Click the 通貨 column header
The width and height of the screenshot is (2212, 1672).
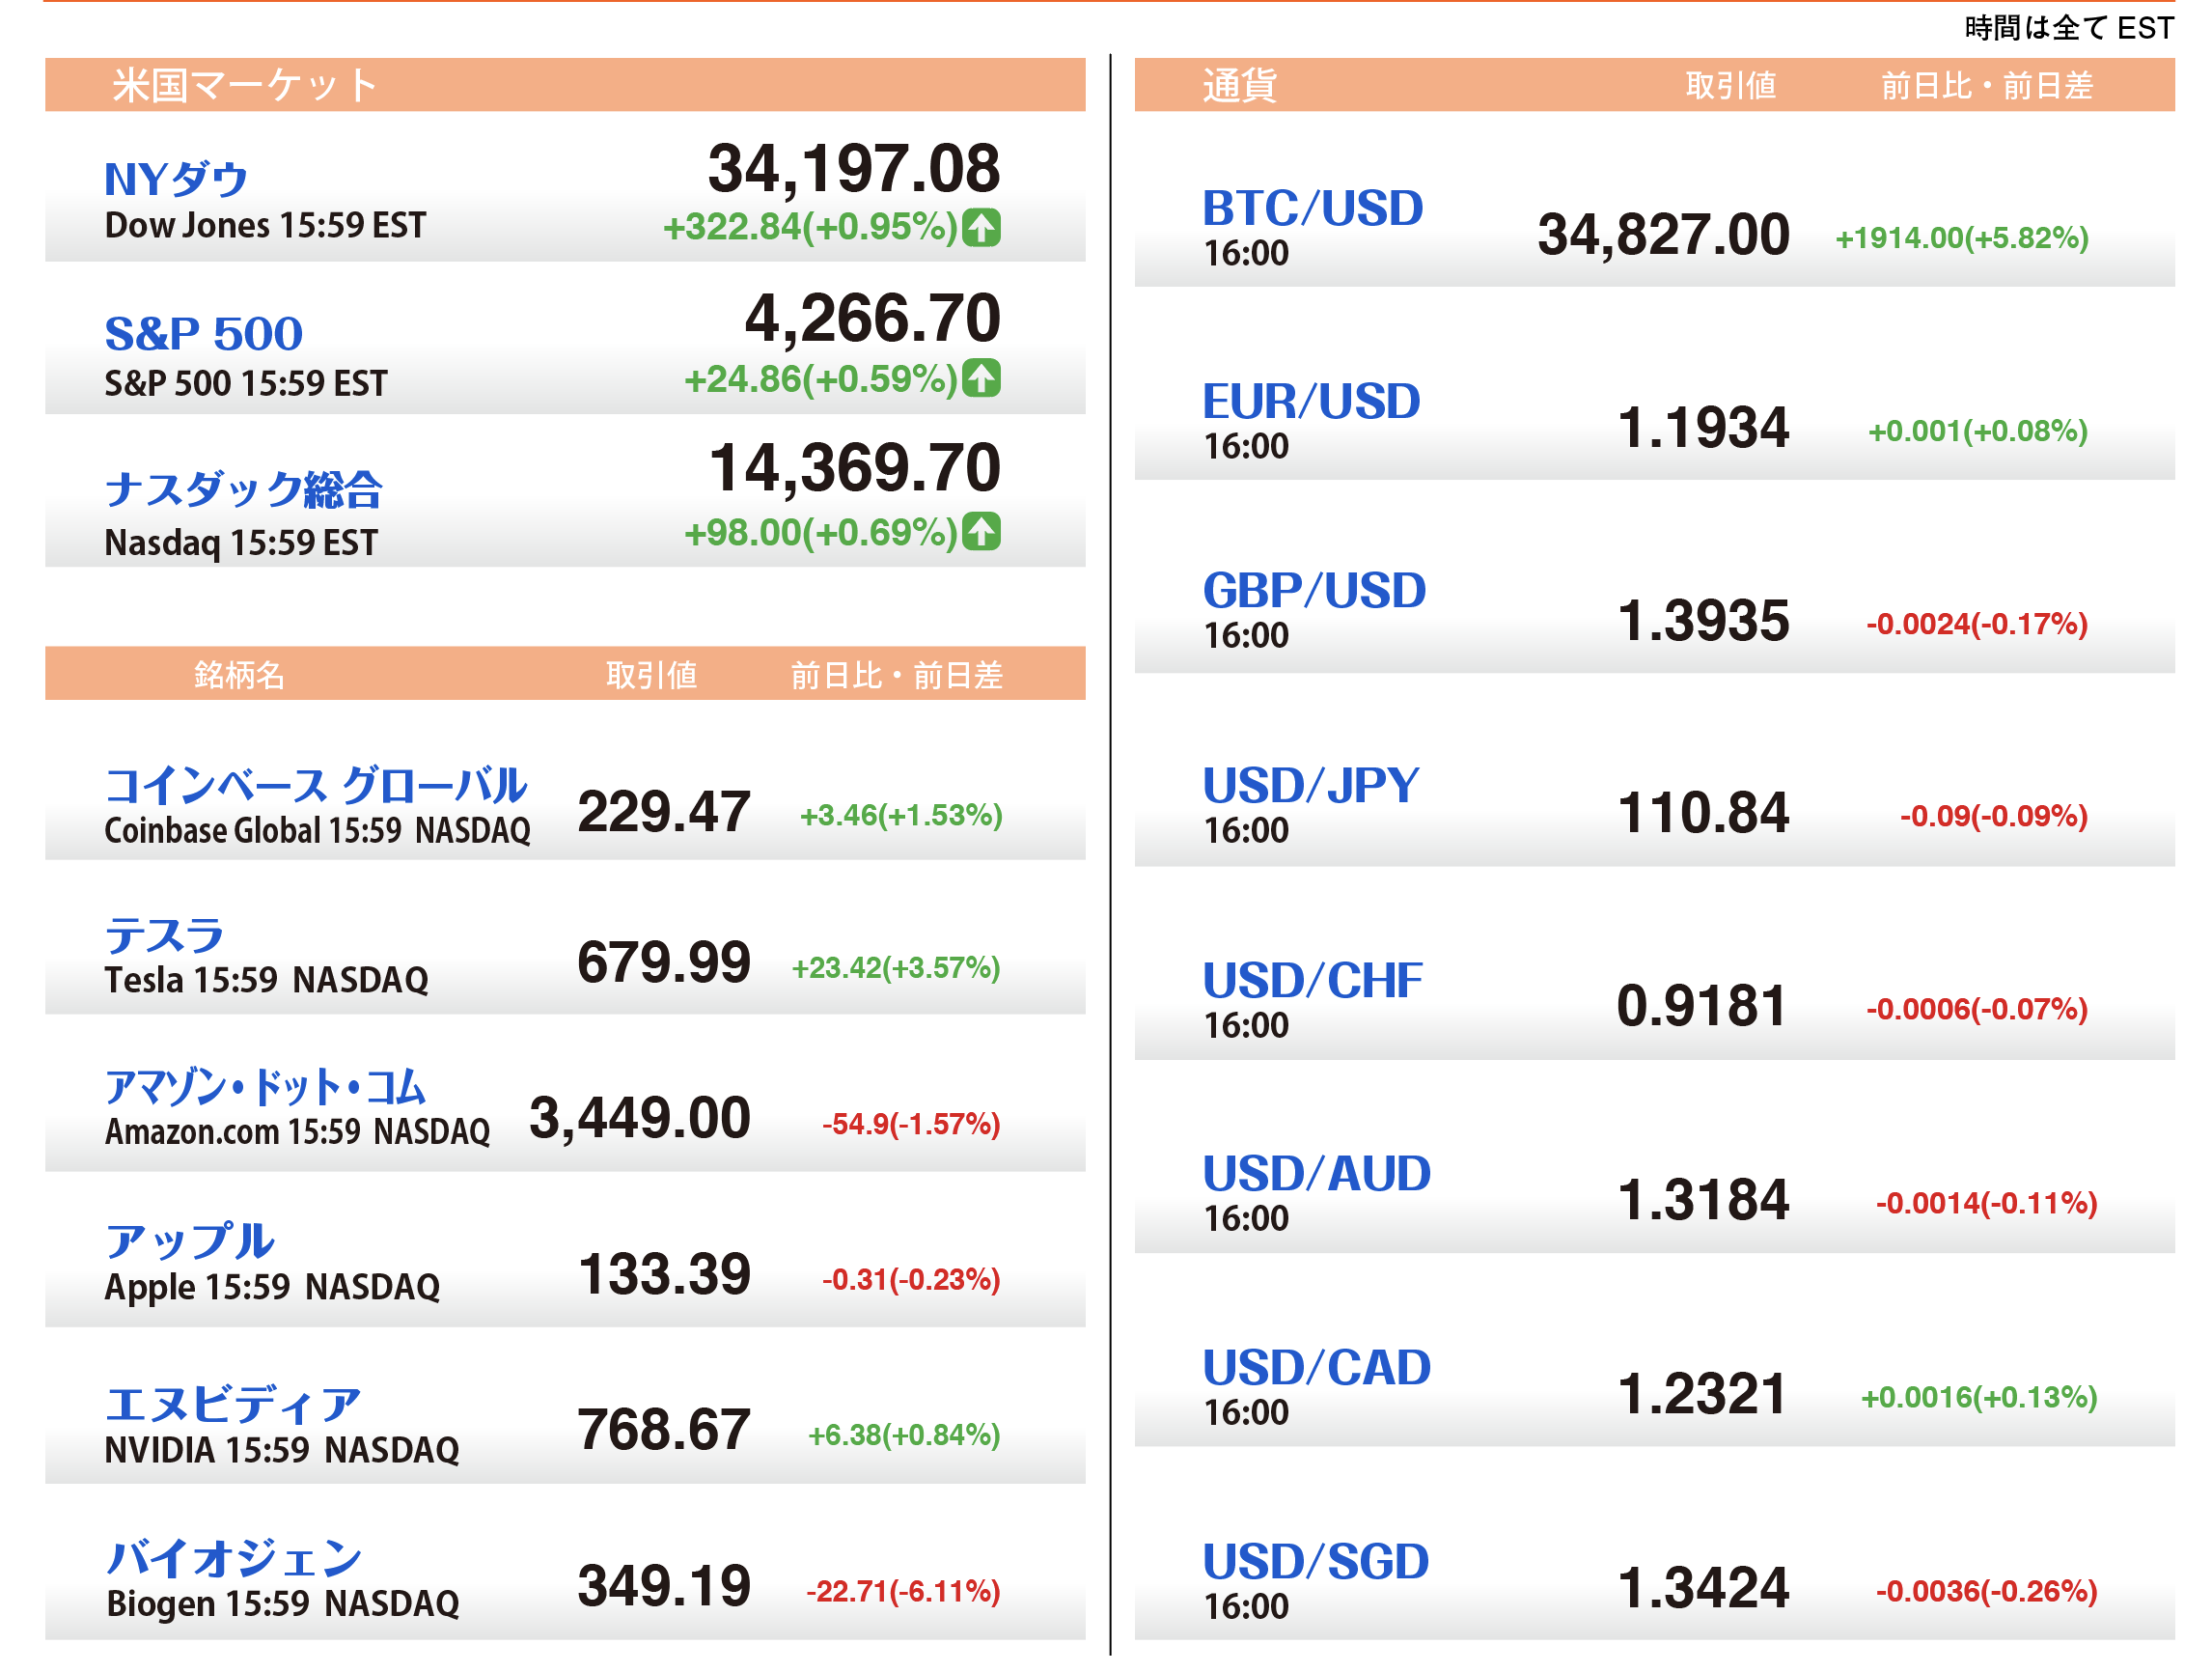[1239, 85]
